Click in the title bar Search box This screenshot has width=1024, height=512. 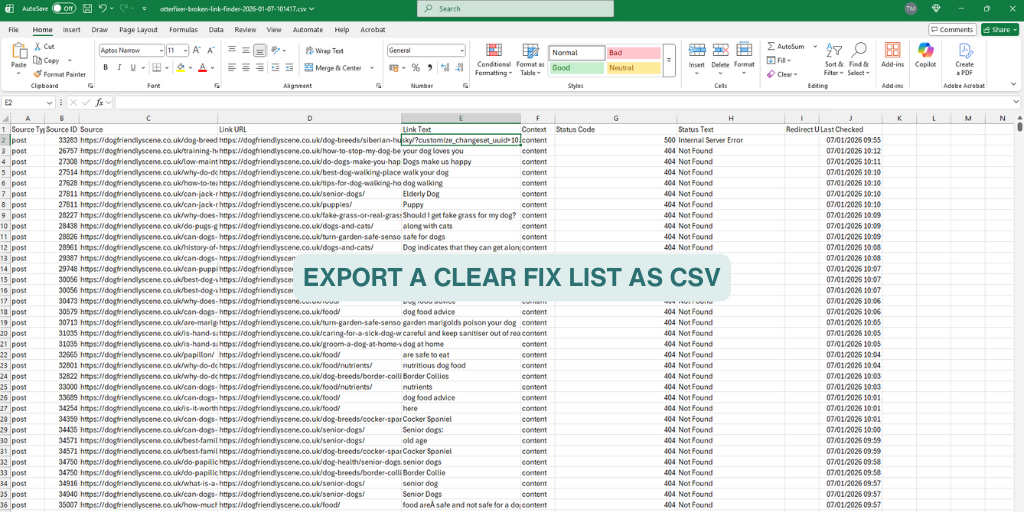point(515,9)
